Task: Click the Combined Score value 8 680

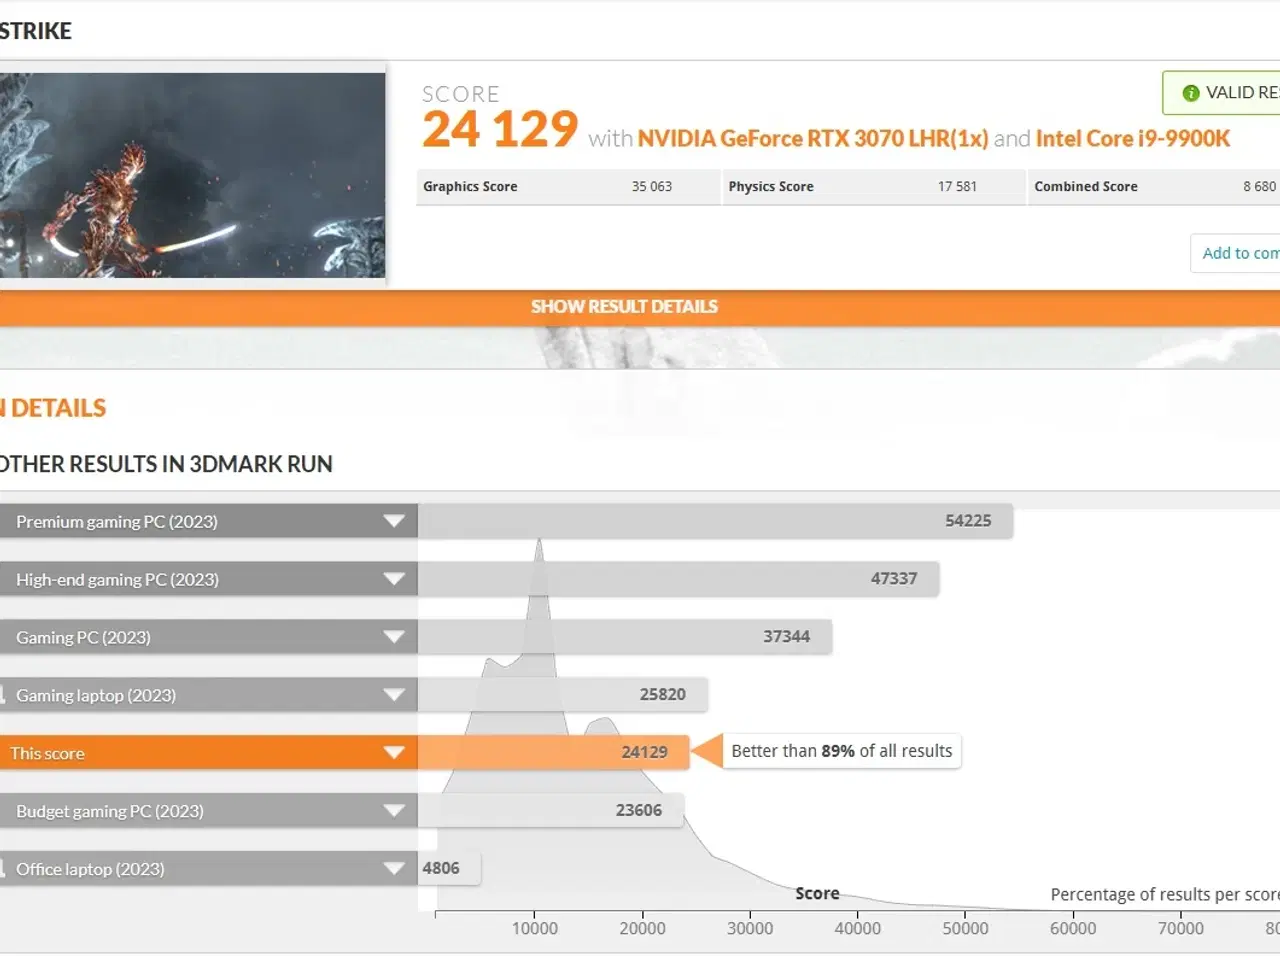Action: [x=1260, y=186]
